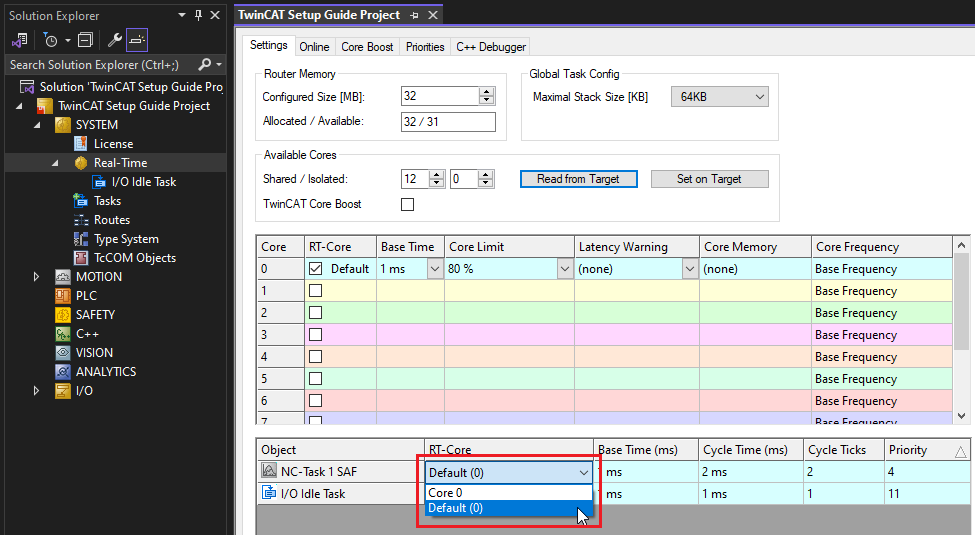Screen dimensions: 975x535
Task: Click the cores table scrollbar down arrow
Action: click(x=961, y=416)
